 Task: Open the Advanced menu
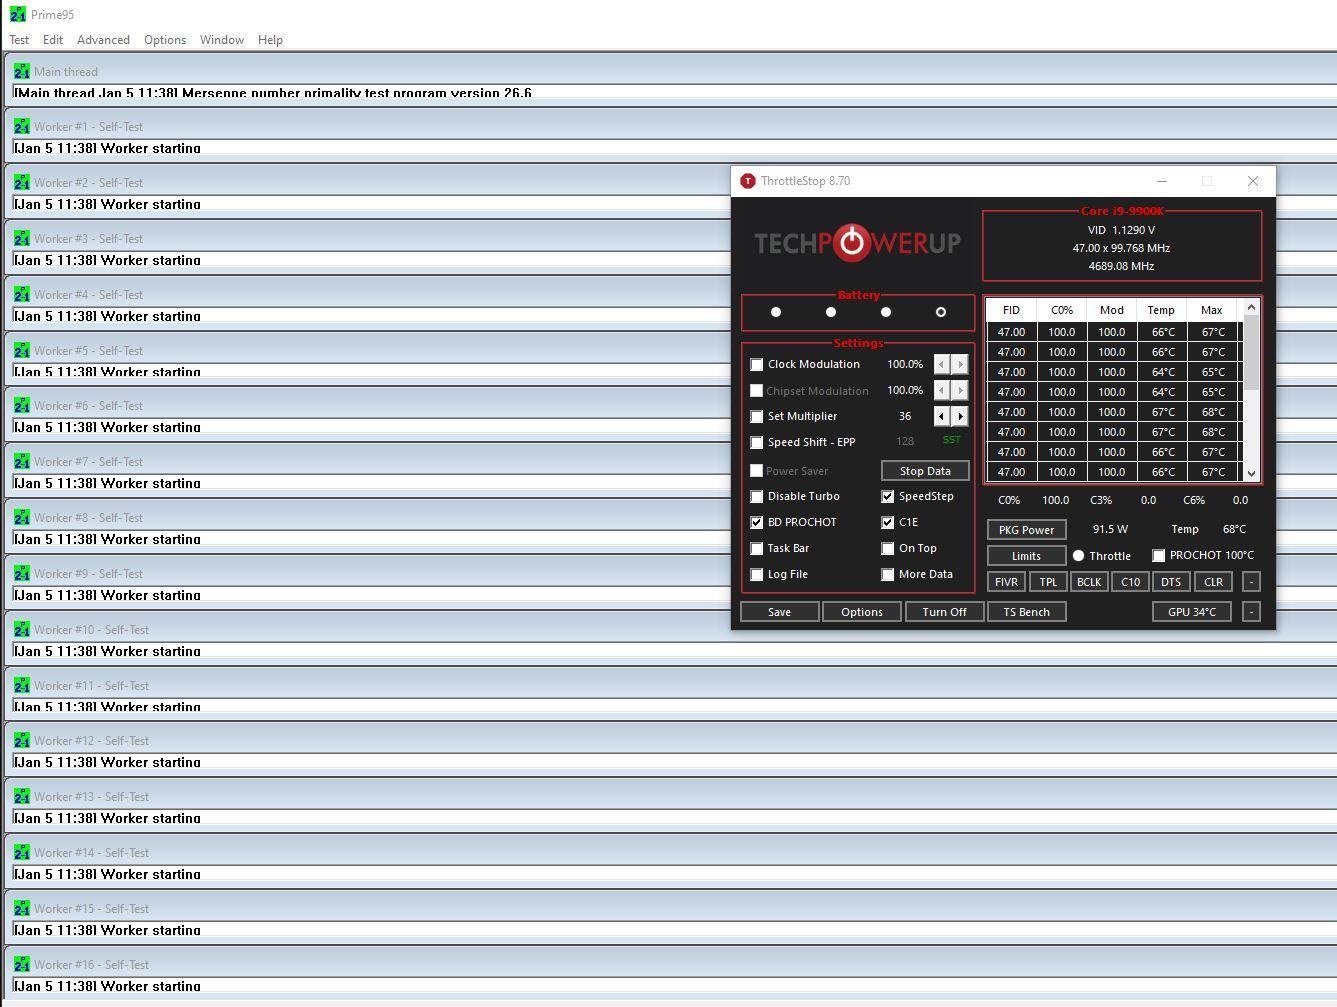point(103,40)
